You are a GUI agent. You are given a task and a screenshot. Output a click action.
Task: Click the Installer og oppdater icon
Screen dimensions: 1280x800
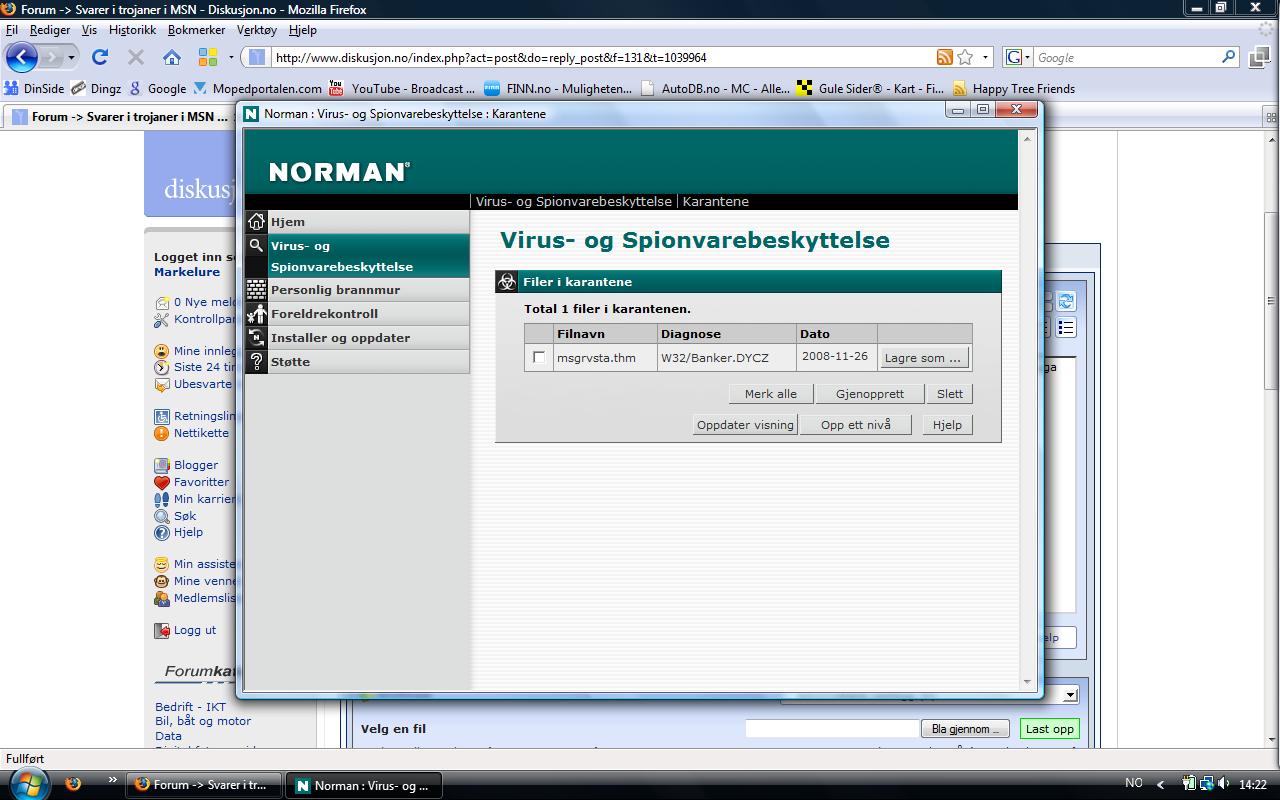tap(257, 337)
